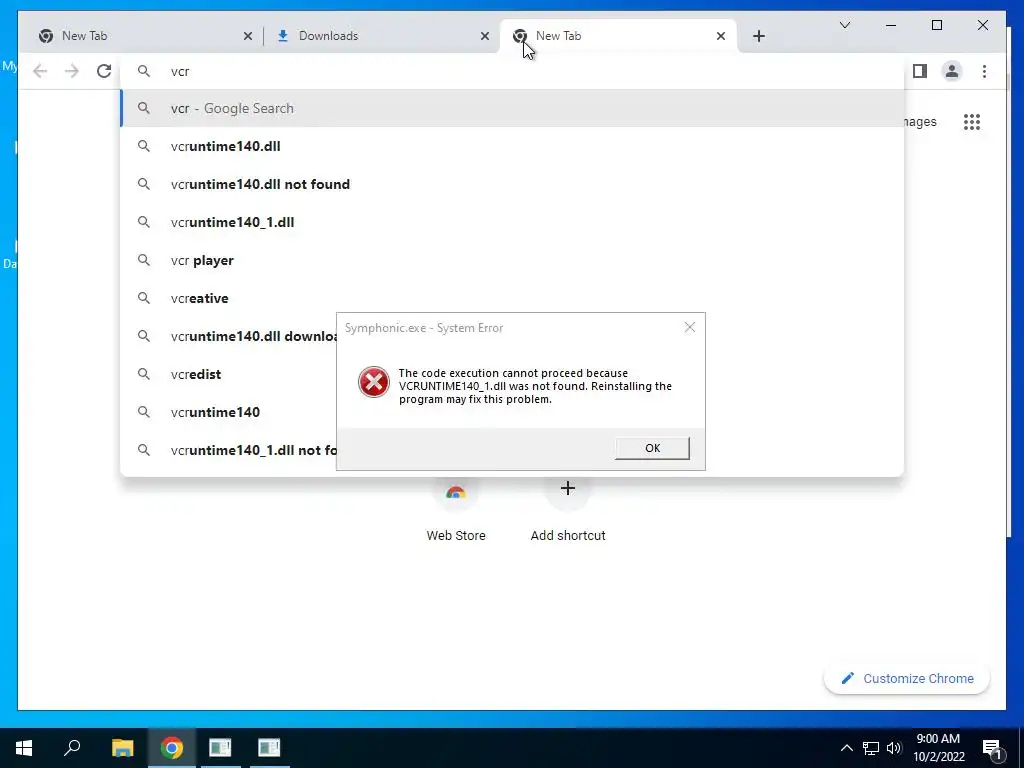Click OK in the System Error dialog
Screen dimensions: 1024x768
click(652, 448)
